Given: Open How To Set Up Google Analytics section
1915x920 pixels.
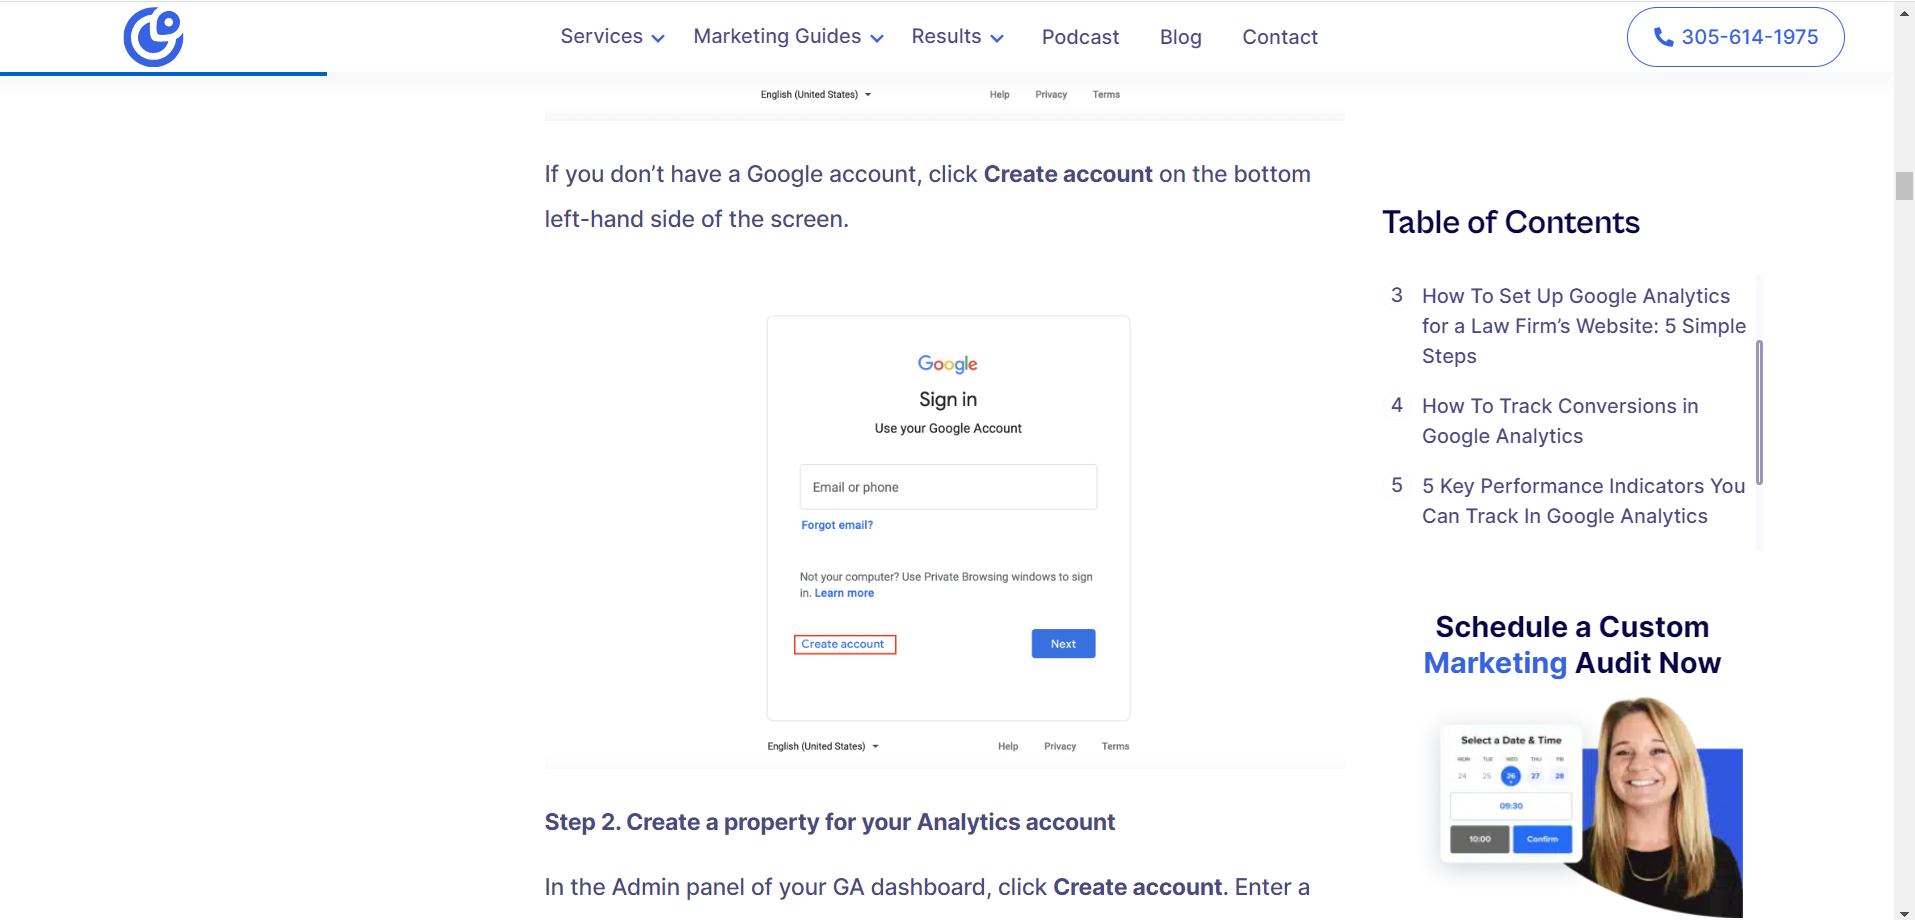Looking at the screenshot, I should point(1584,326).
